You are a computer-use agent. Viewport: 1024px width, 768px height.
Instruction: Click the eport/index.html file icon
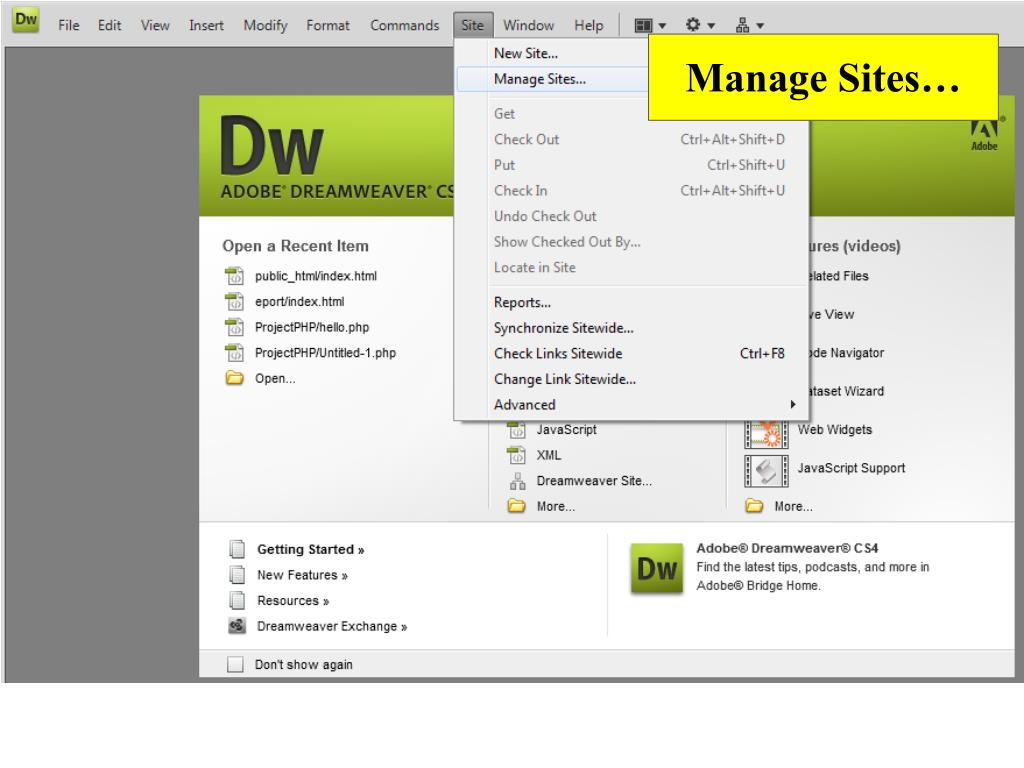(x=234, y=301)
